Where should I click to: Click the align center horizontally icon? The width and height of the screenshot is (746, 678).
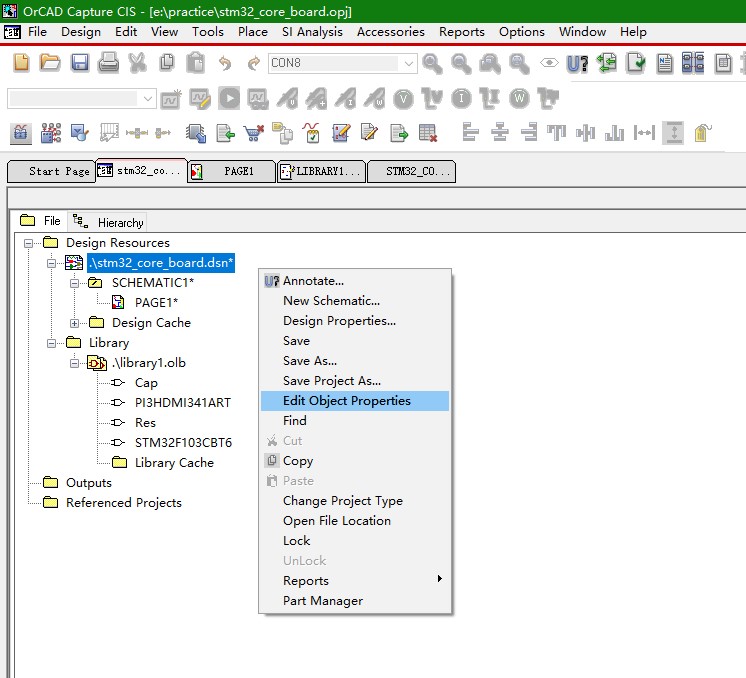[500, 132]
